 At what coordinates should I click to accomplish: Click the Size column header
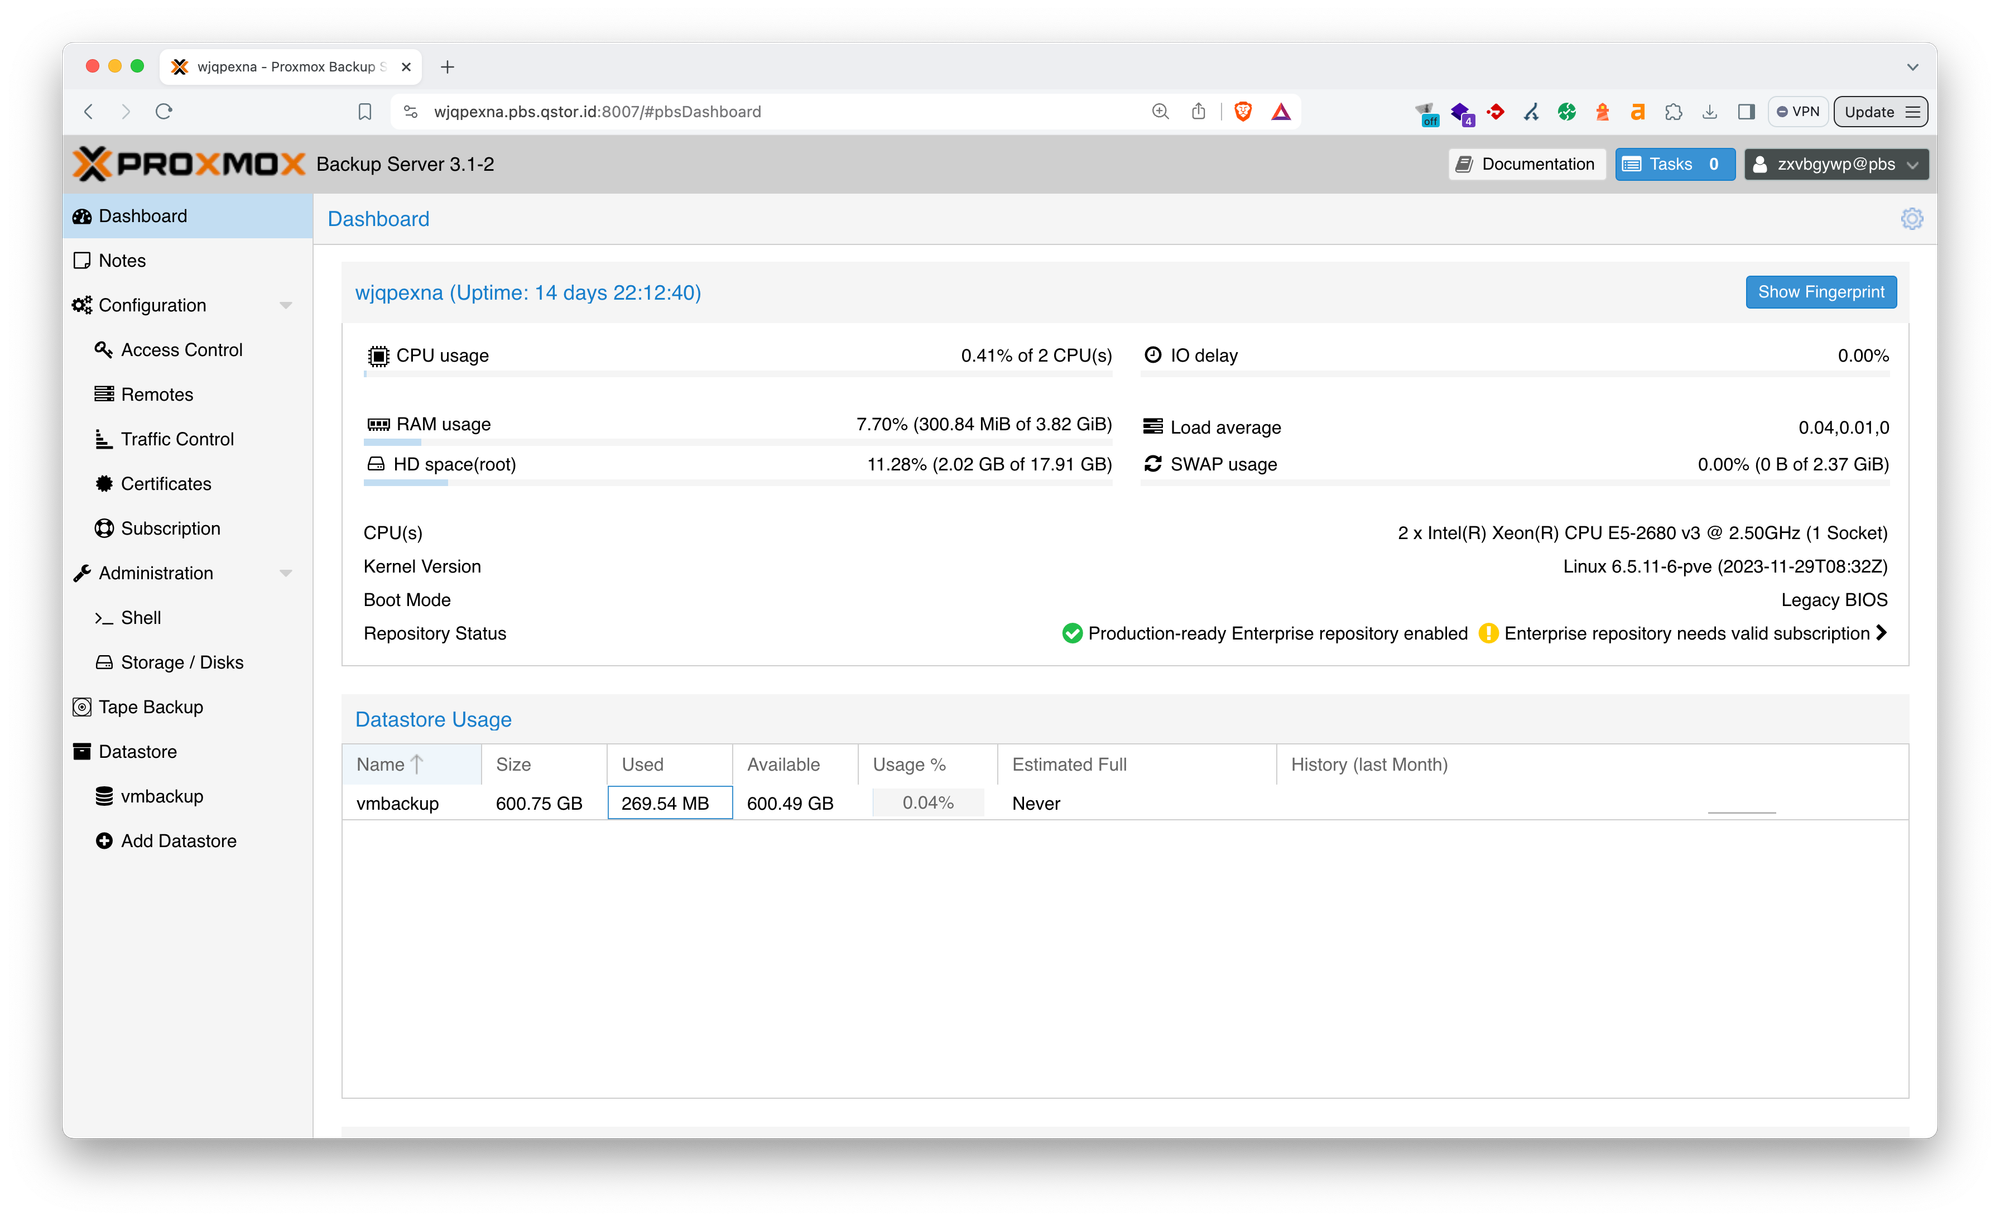543,764
